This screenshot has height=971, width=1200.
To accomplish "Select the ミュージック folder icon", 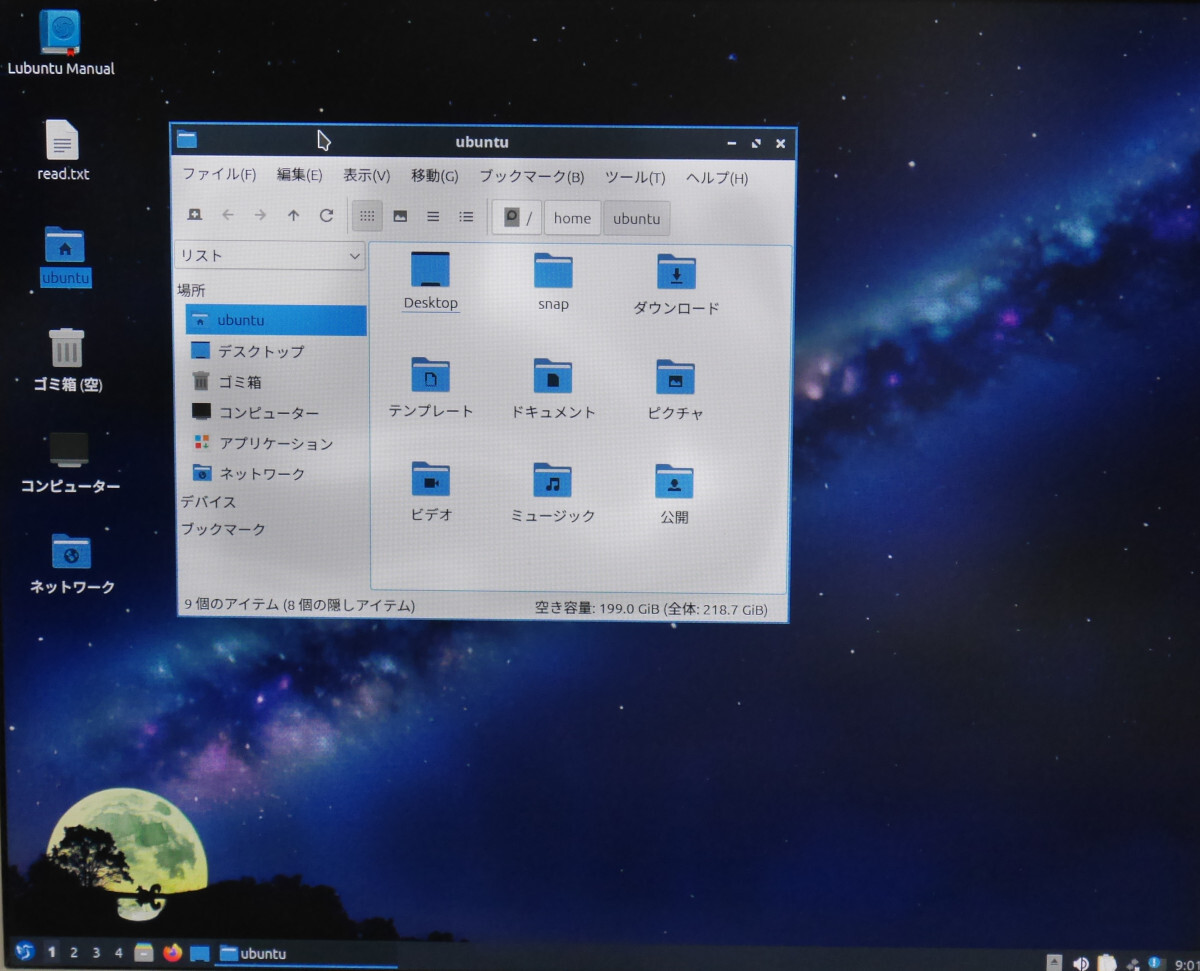I will pyautogui.click(x=553, y=493).
